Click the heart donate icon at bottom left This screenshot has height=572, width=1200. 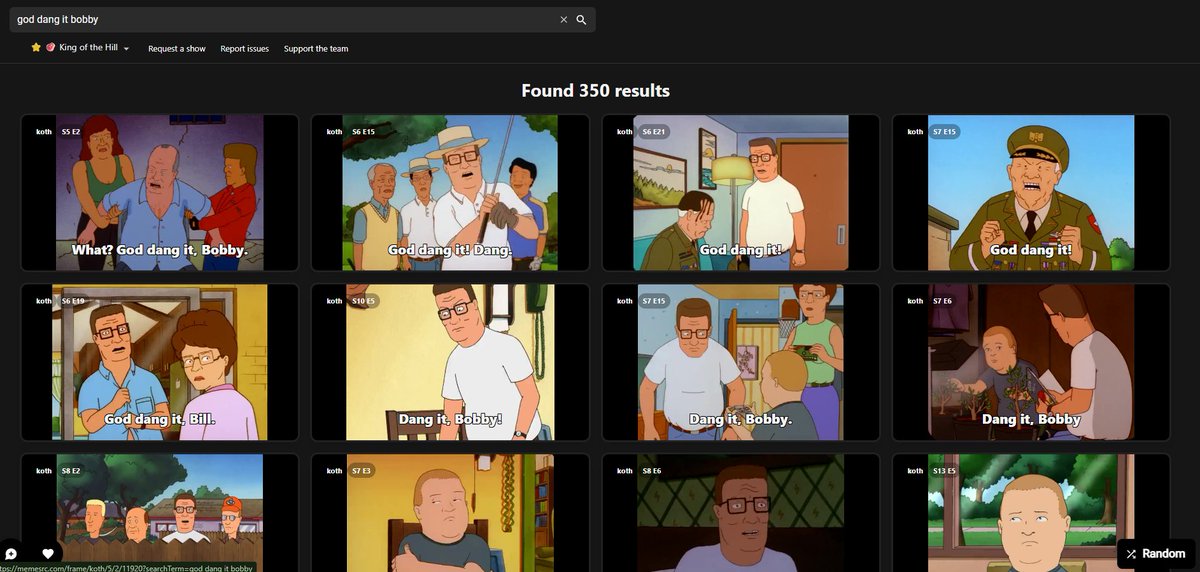tap(48, 553)
